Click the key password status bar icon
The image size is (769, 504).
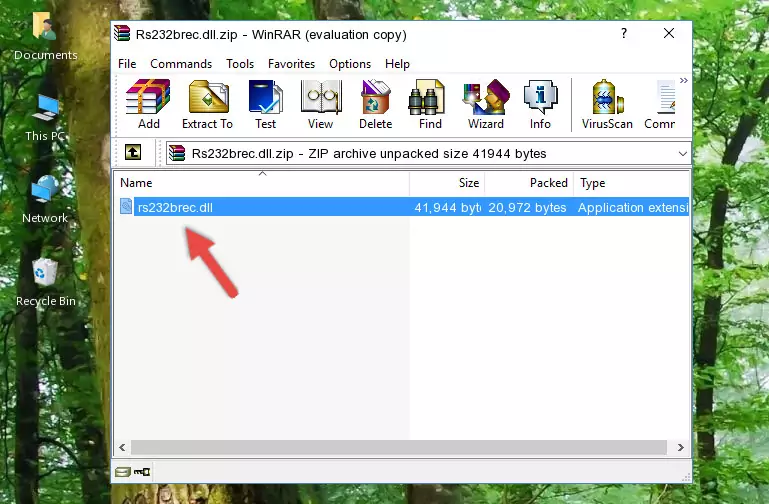[142, 472]
